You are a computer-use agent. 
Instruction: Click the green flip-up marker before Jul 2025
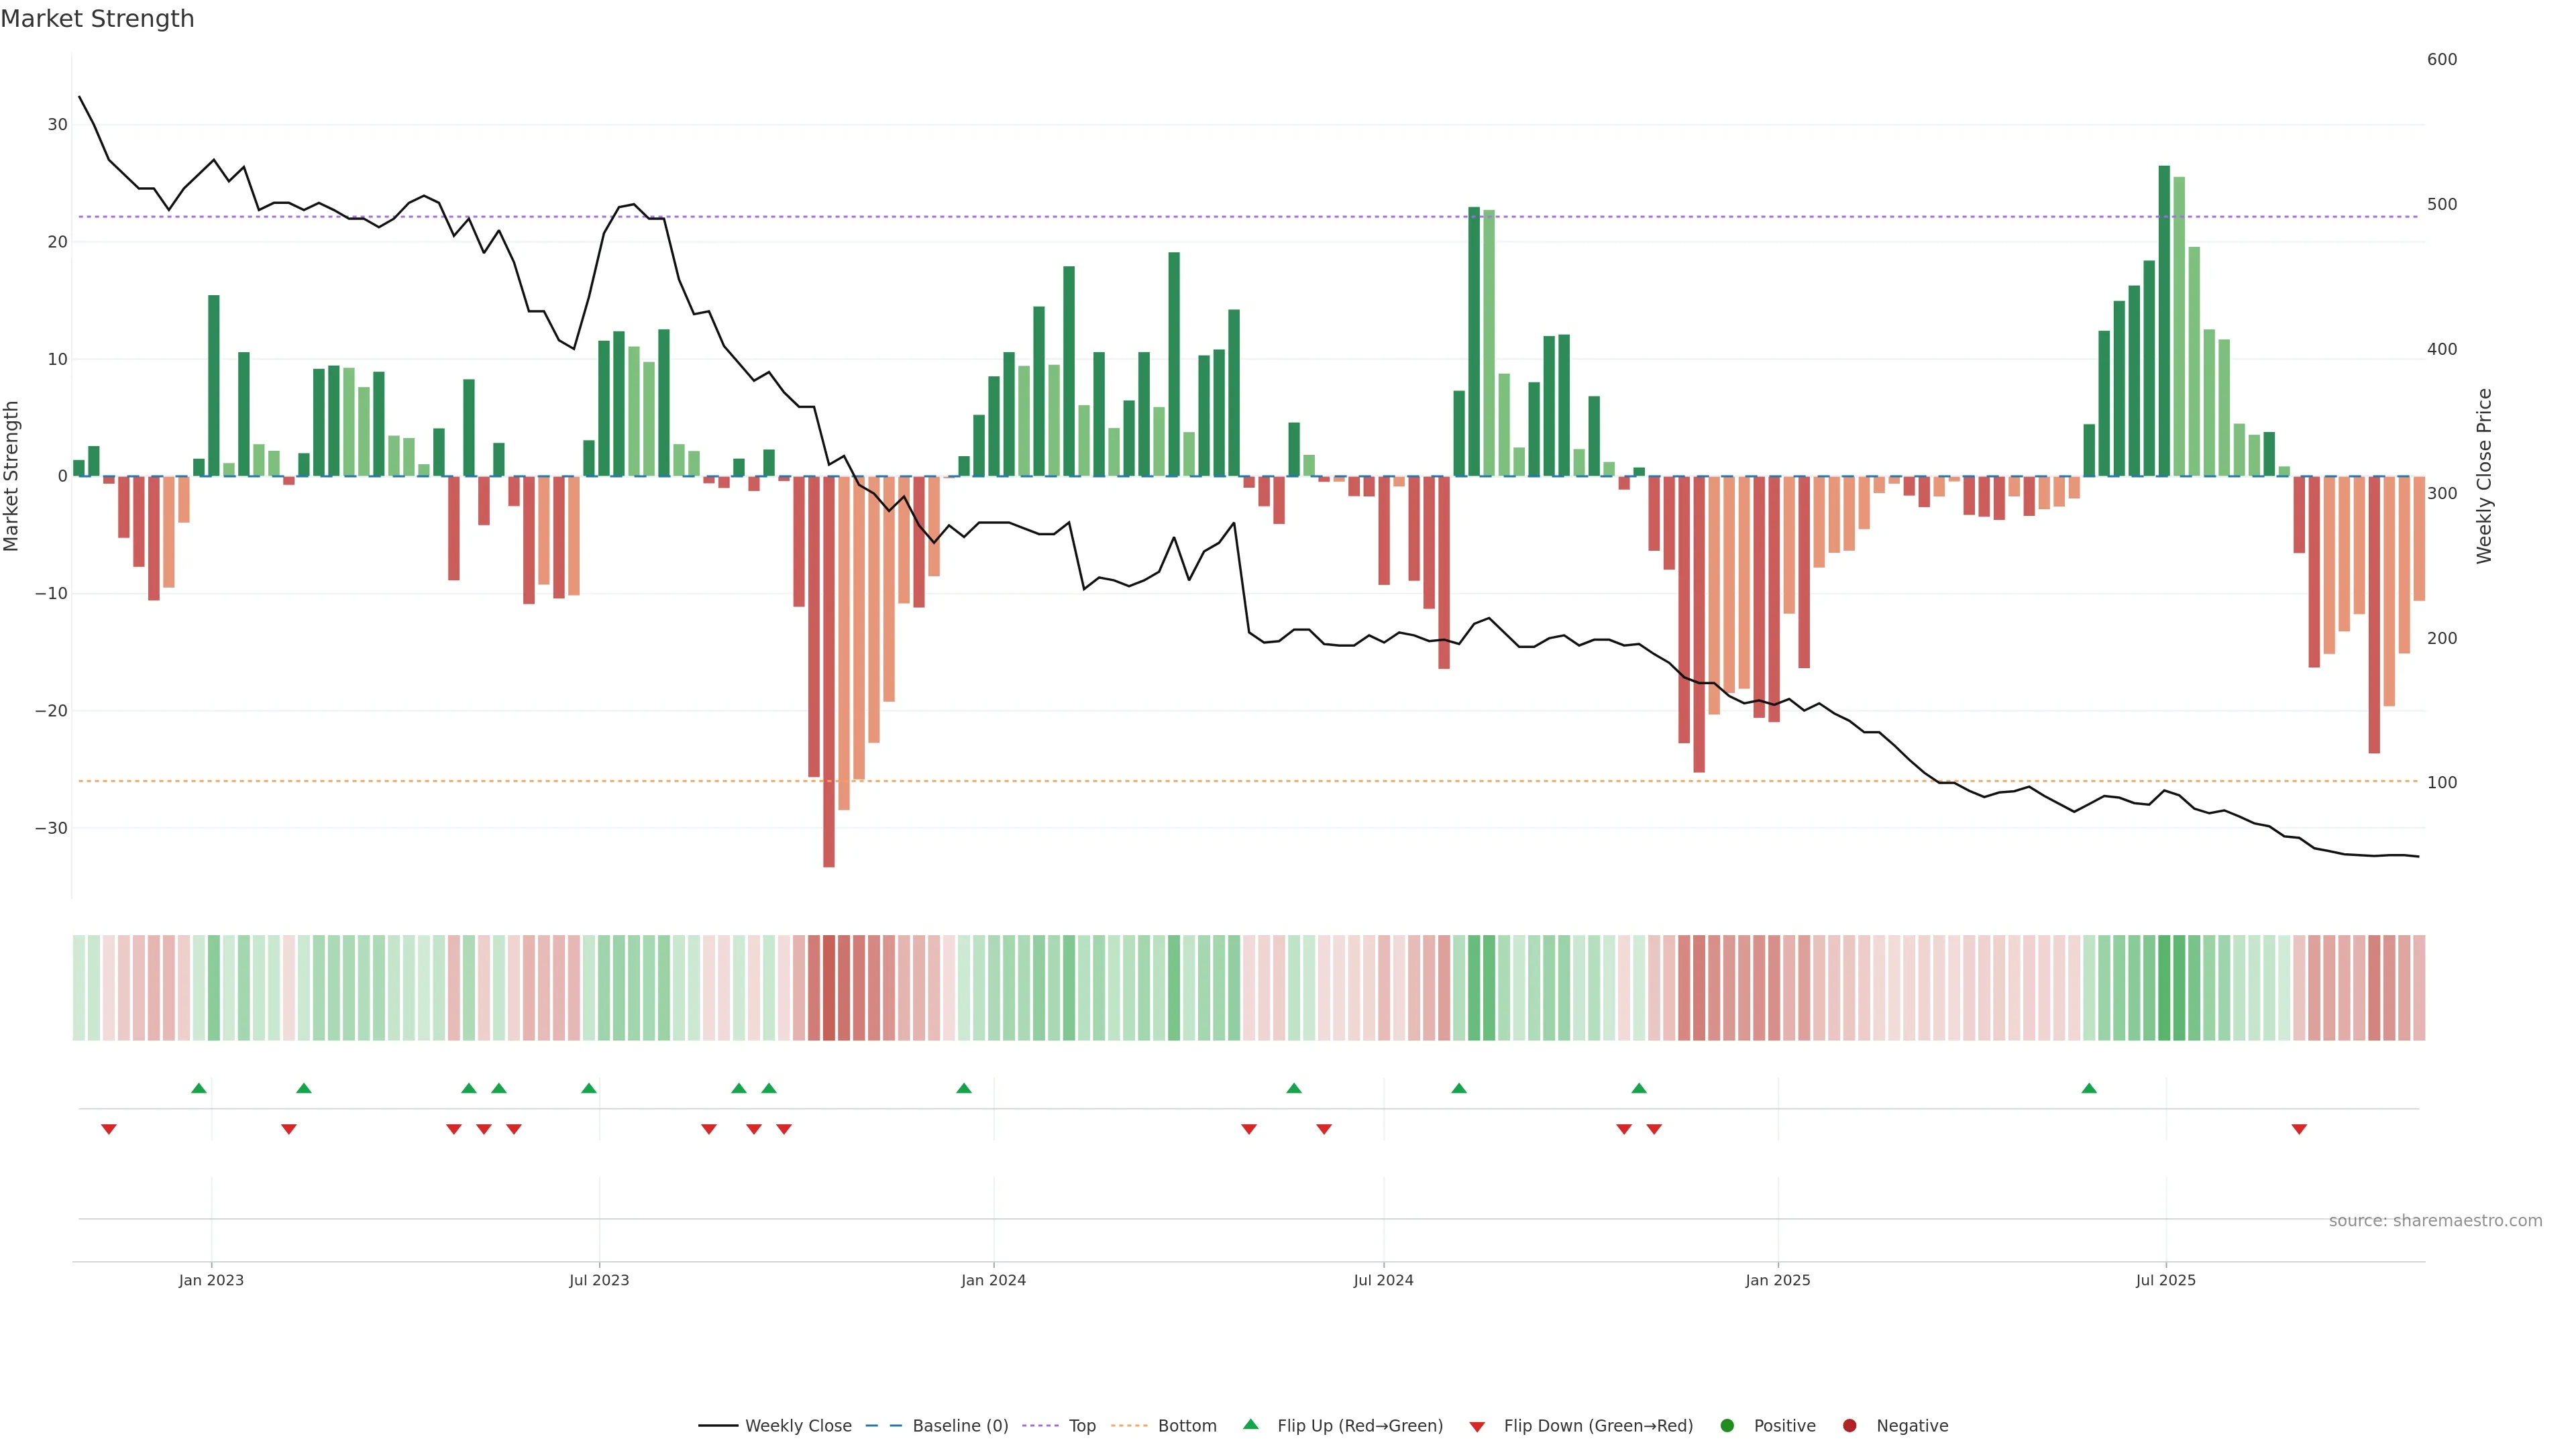(2089, 1088)
